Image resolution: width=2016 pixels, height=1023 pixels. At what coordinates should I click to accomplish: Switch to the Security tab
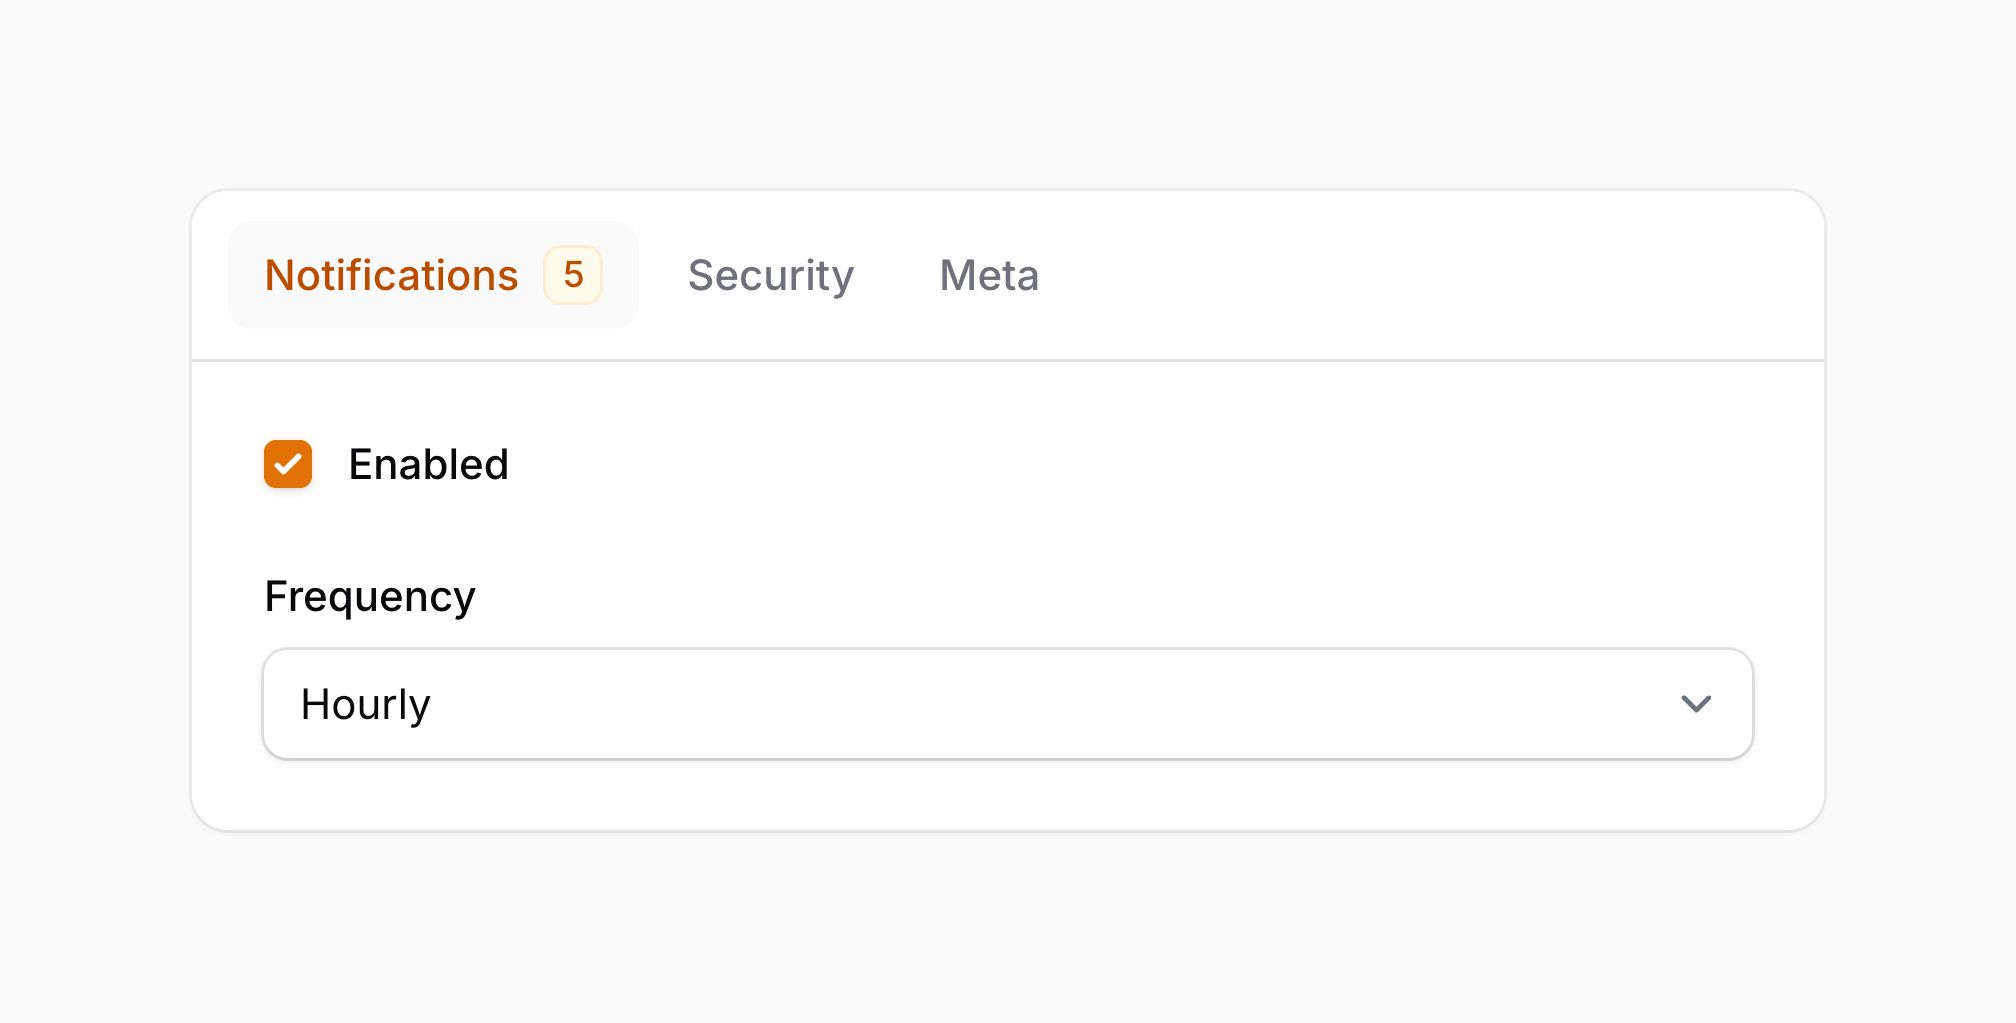(770, 275)
